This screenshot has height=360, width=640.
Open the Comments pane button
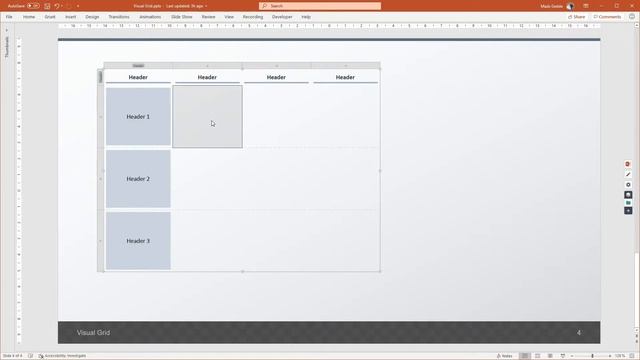(607, 17)
